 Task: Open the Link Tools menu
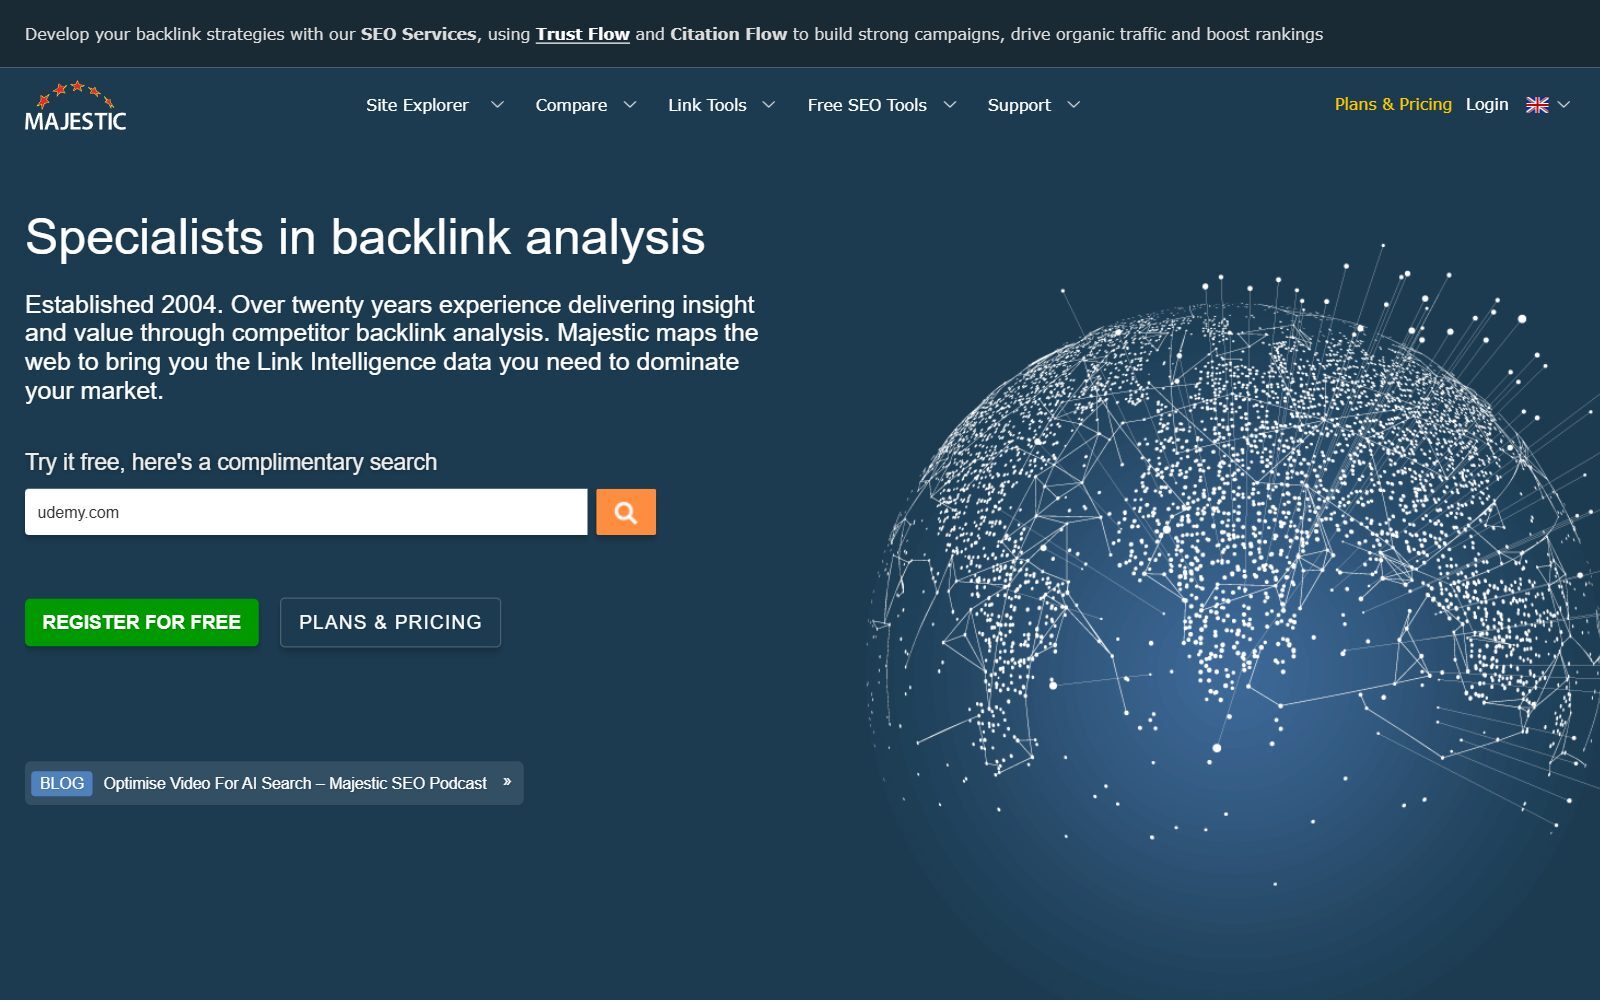click(x=707, y=105)
